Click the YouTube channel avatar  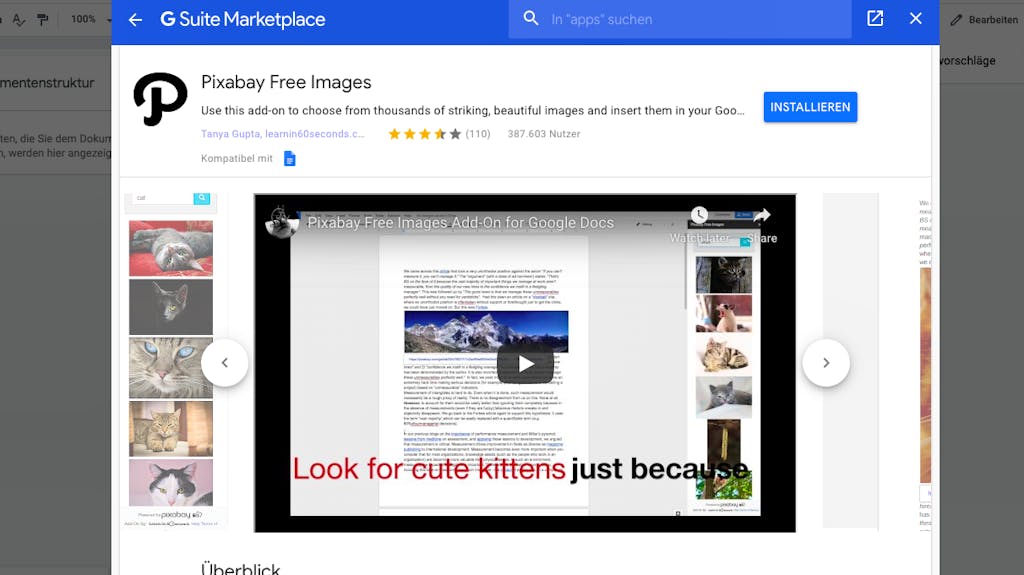282,222
